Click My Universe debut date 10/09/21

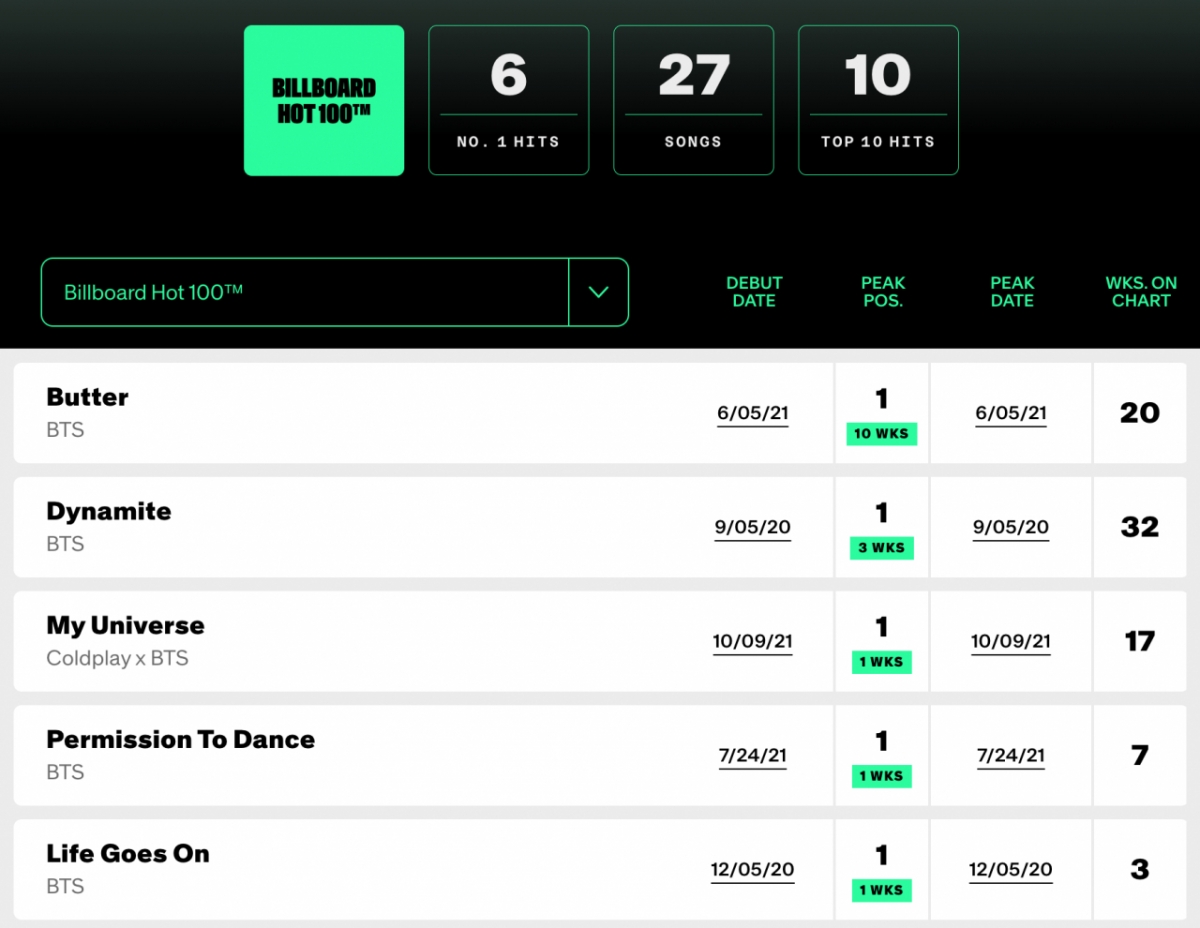pos(753,641)
